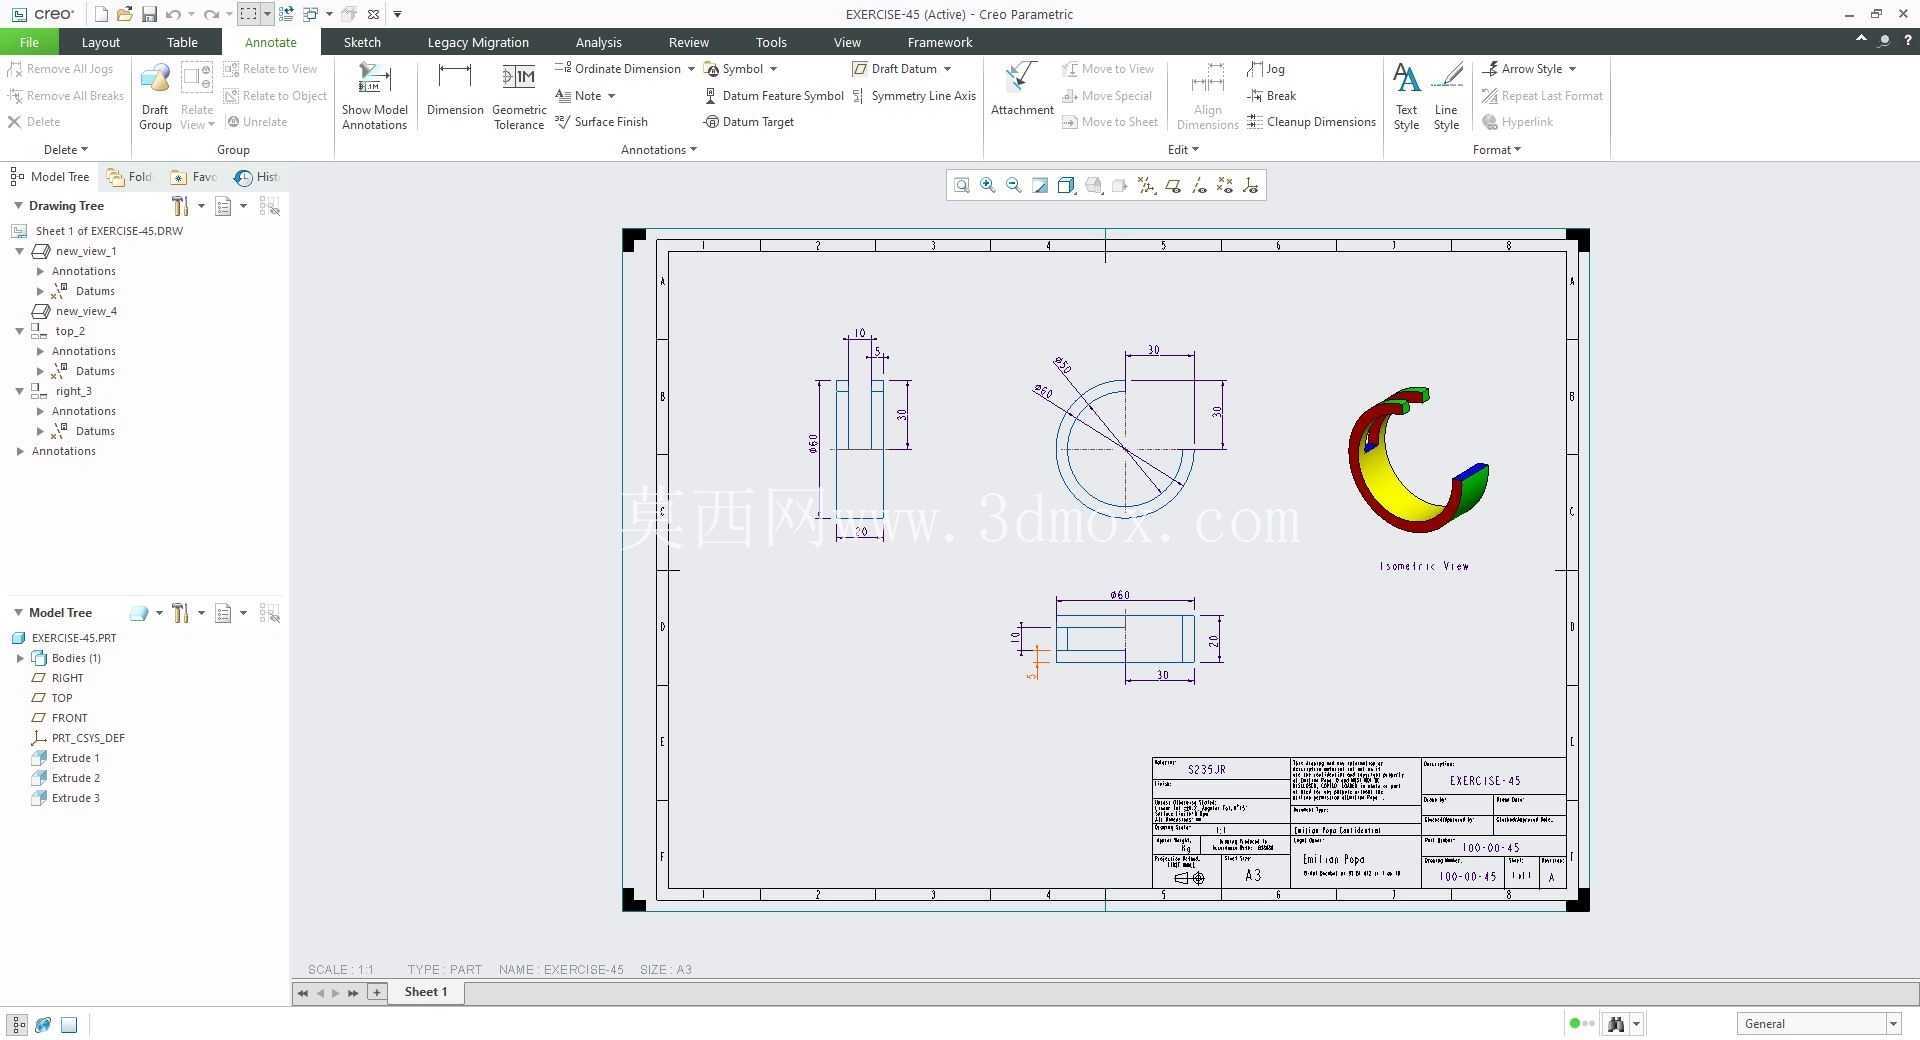Collapse the top_2 tree node
1920x1040 pixels.
[x=19, y=331]
